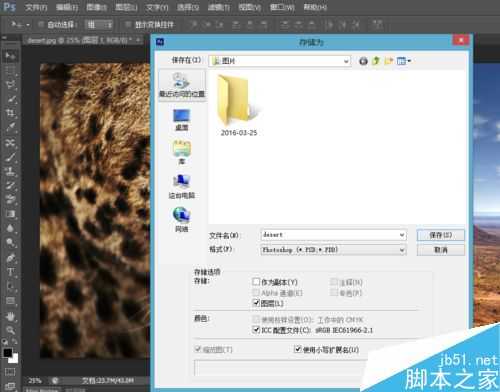
Task: Select the Lasso tool
Action: 10,84
